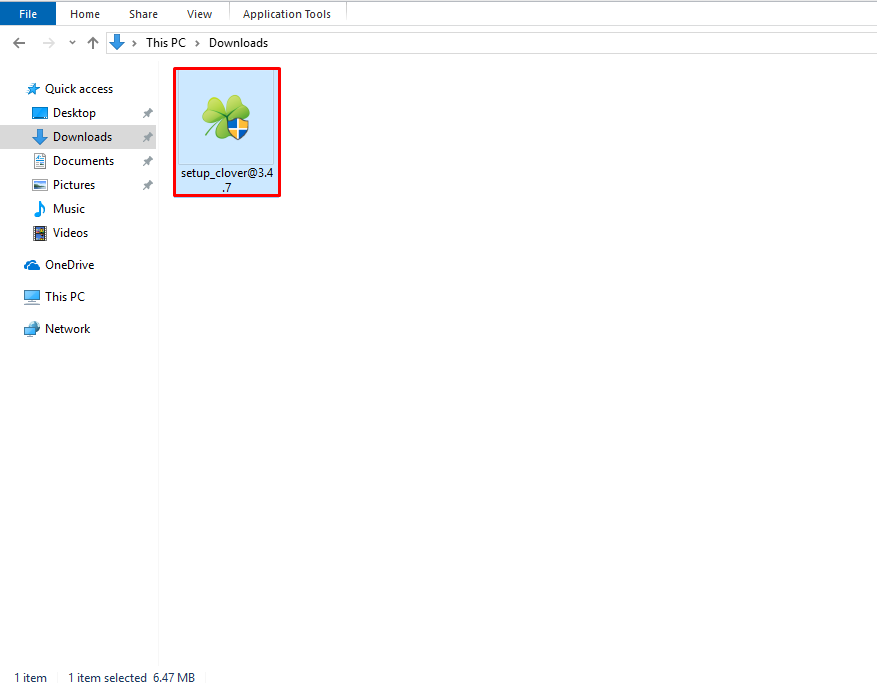Image resolution: width=877 pixels, height=689 pixels.
Task: Click the Videos film strip icon
Action: pyautogui.click(x=40, y=233)
